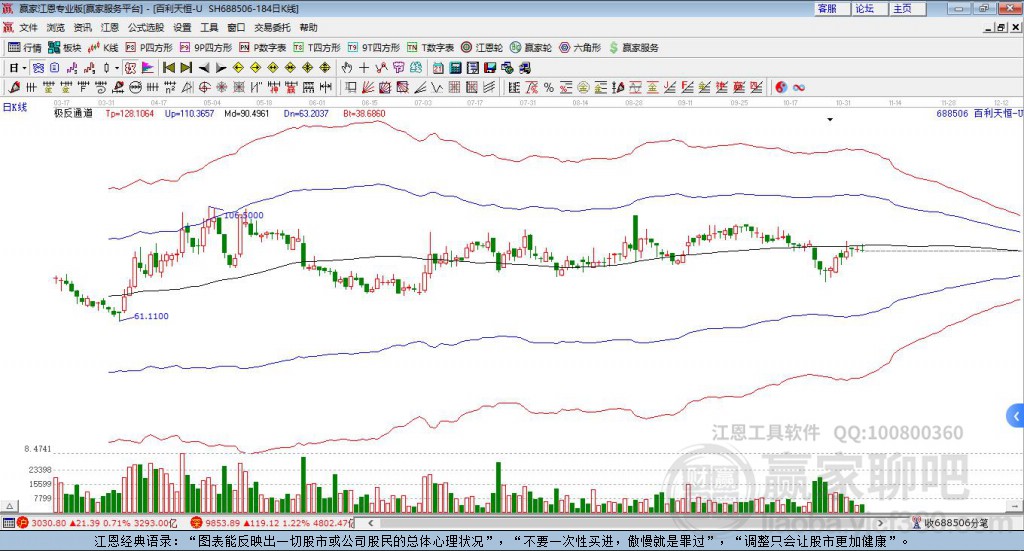Select the percent % line tool
The height and width of the screenshot is (551, 1024).
coord(549,87)
